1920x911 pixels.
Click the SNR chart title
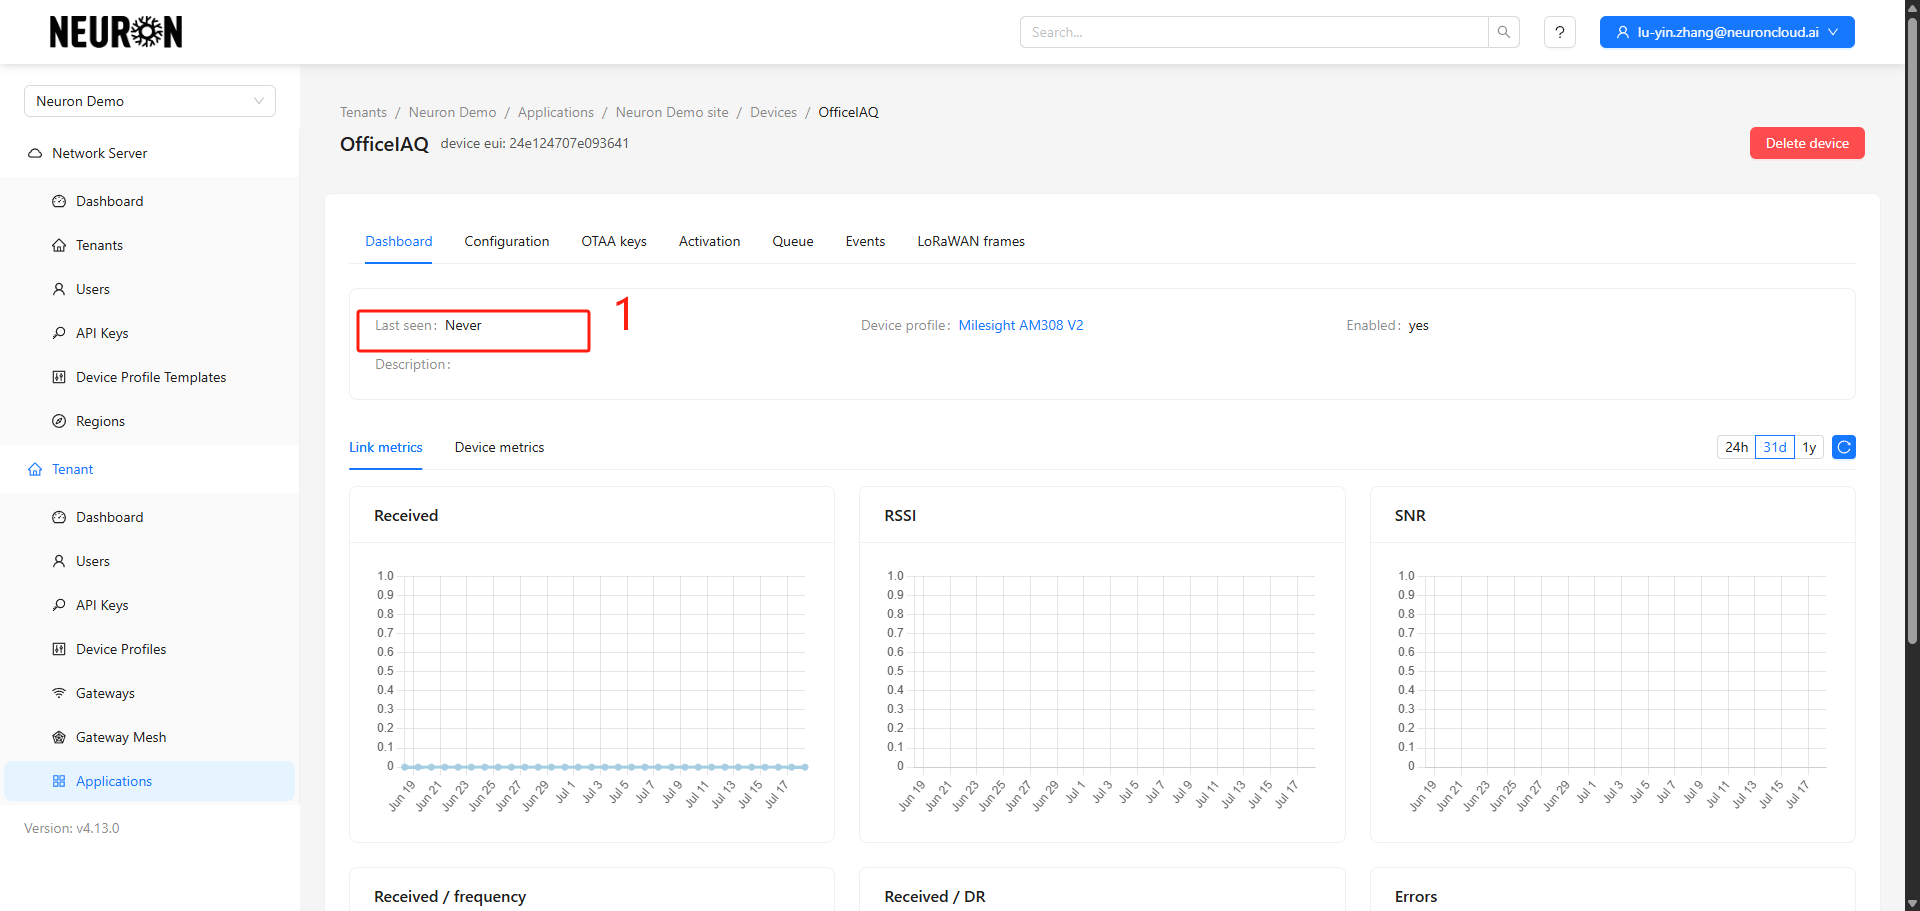coord(1410,515)
